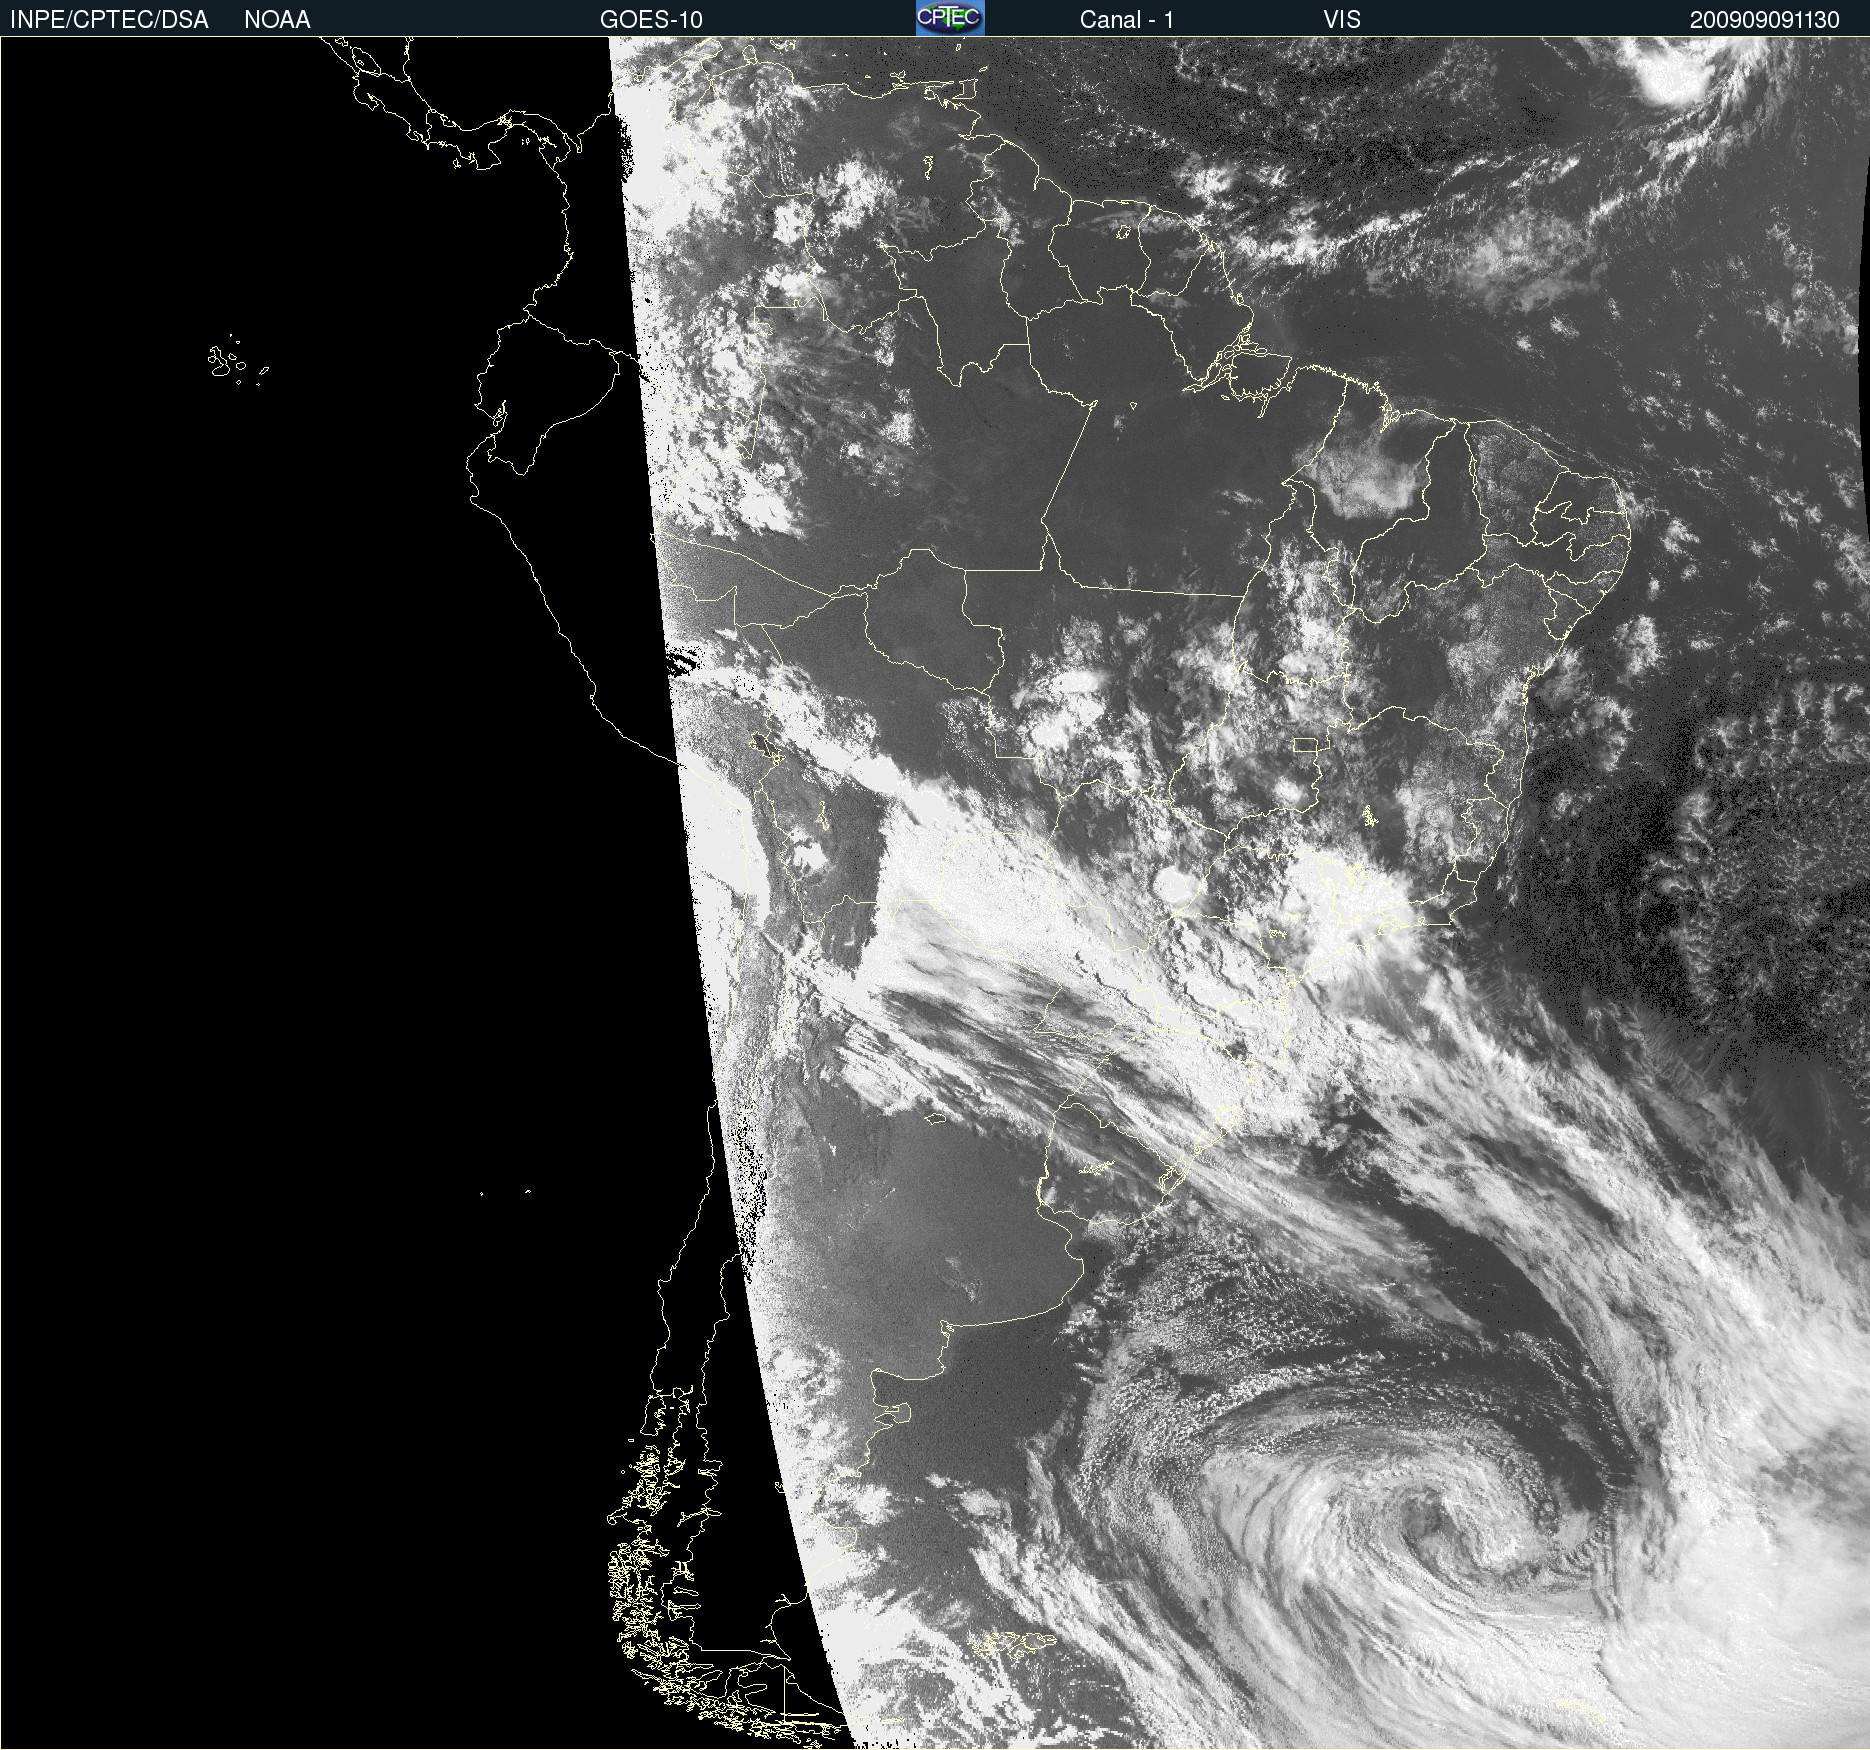Click the VIS channel label
Viewport: 1870px width, 1750px height.
tap(1342, 20)
